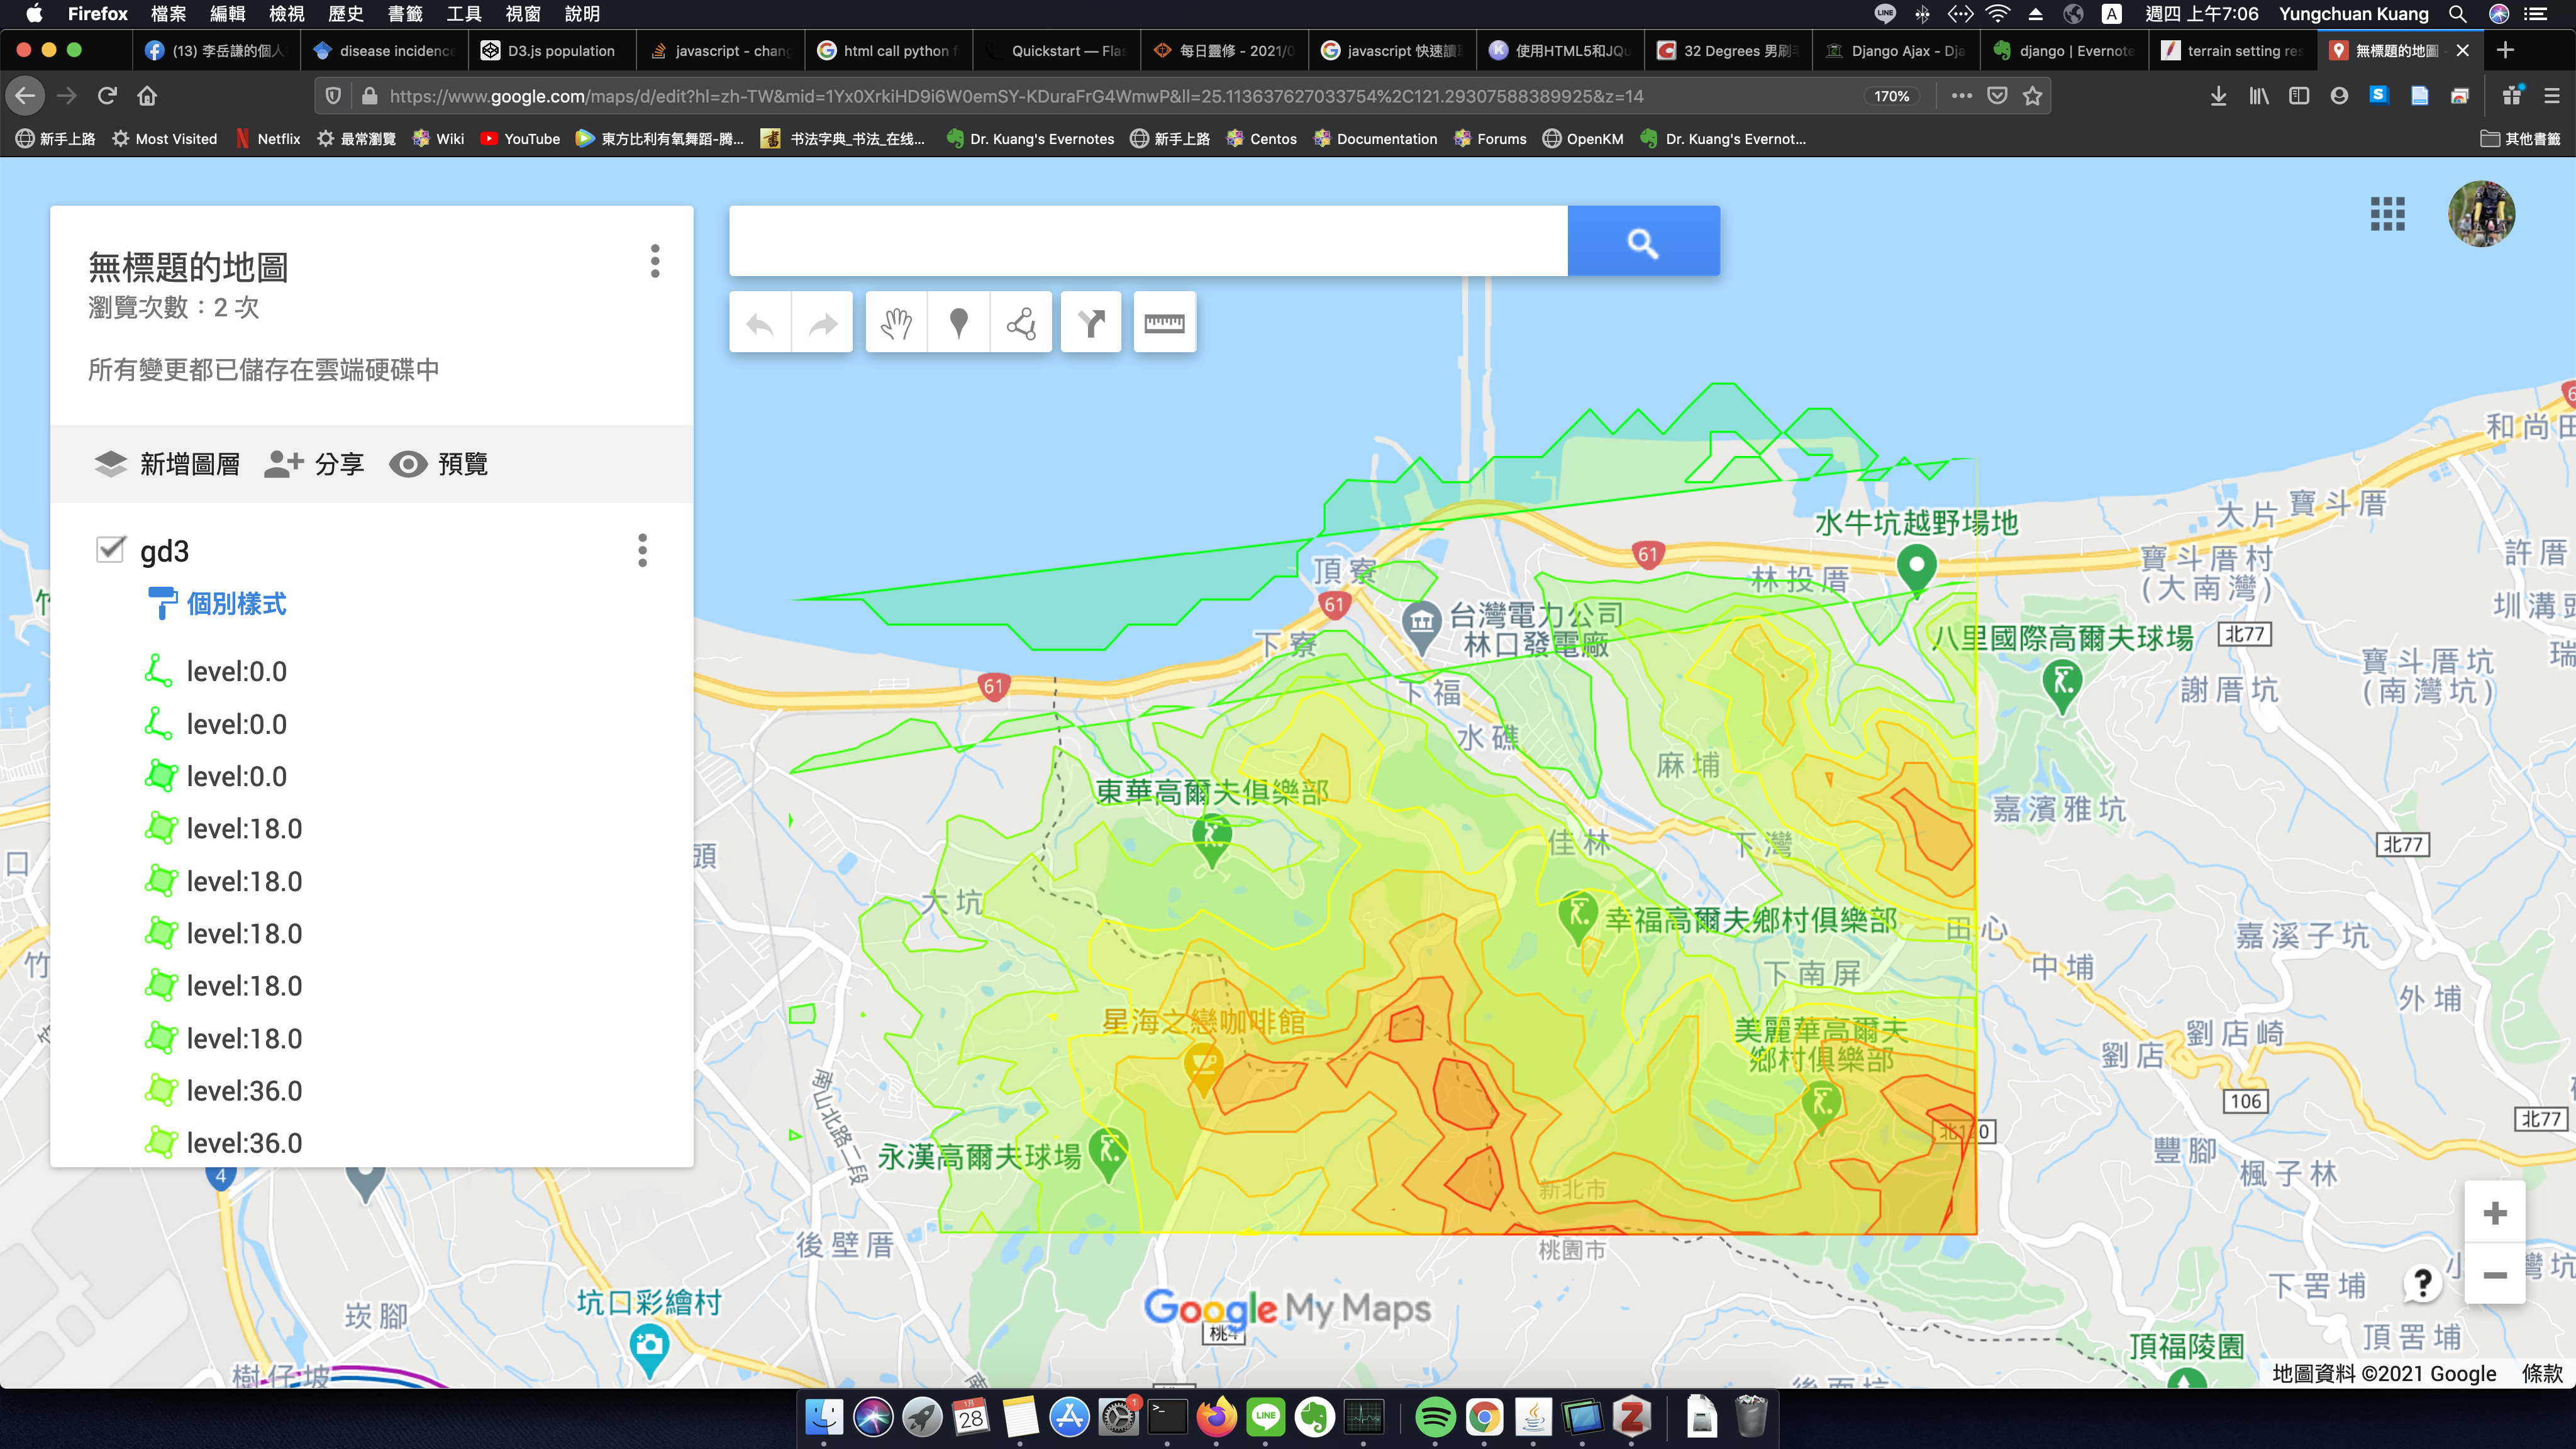Open 檔案 menu in menu bar
This screenshot has height=1449, width=2576.
[168, 14]
